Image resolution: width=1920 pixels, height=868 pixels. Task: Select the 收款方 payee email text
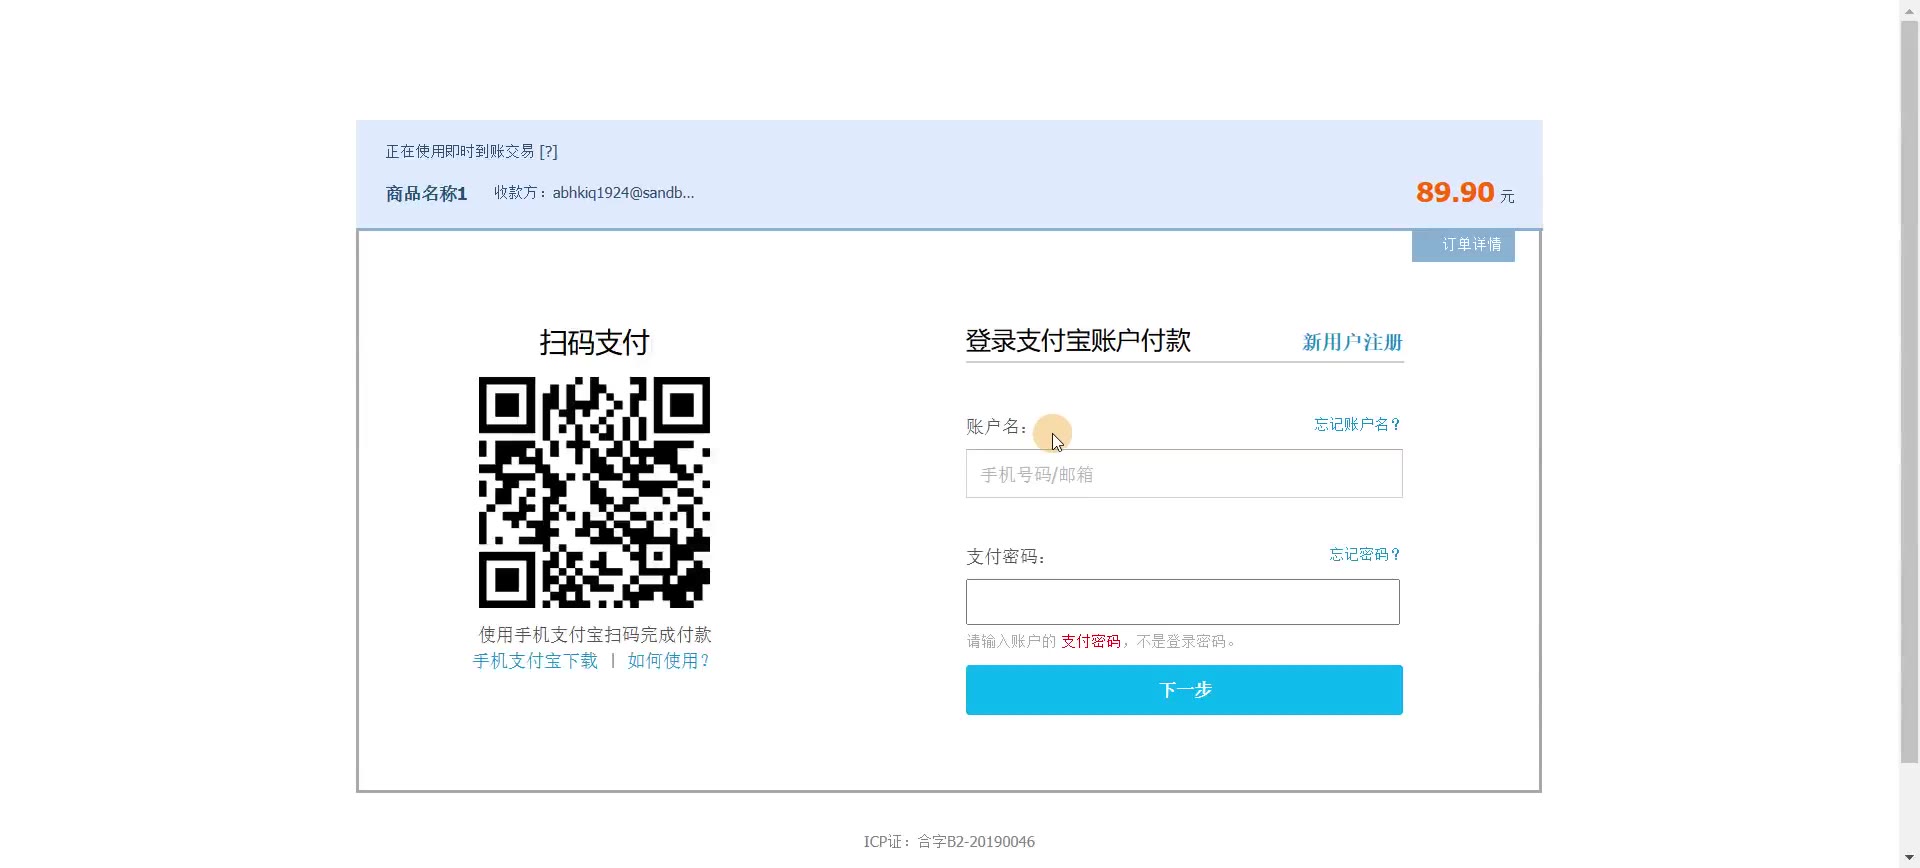coord(594,193)
